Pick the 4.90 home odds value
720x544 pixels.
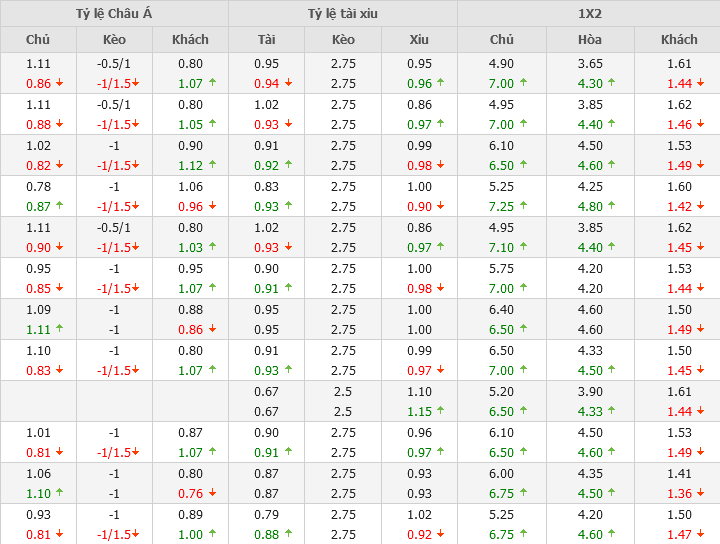pyautogui.click(x=501, y=62)
